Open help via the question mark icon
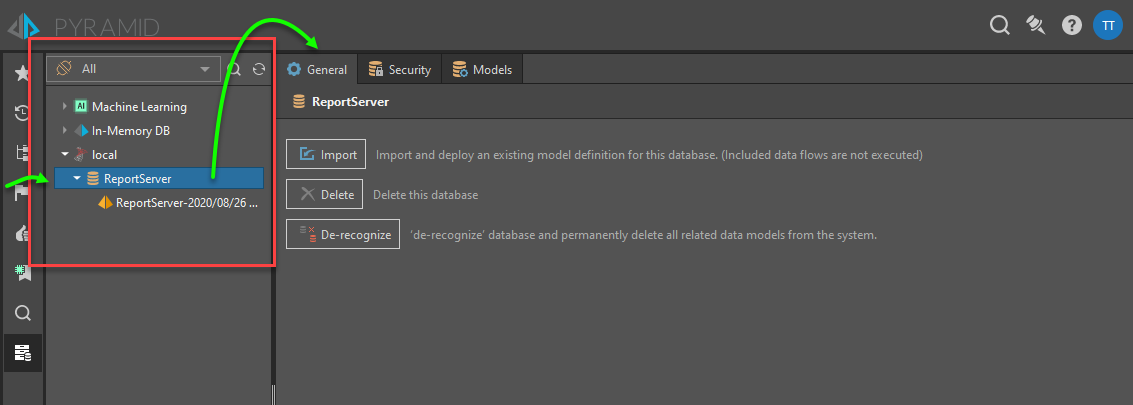The height and width of the screenshot is (405, 1133). coord(1072,26)
